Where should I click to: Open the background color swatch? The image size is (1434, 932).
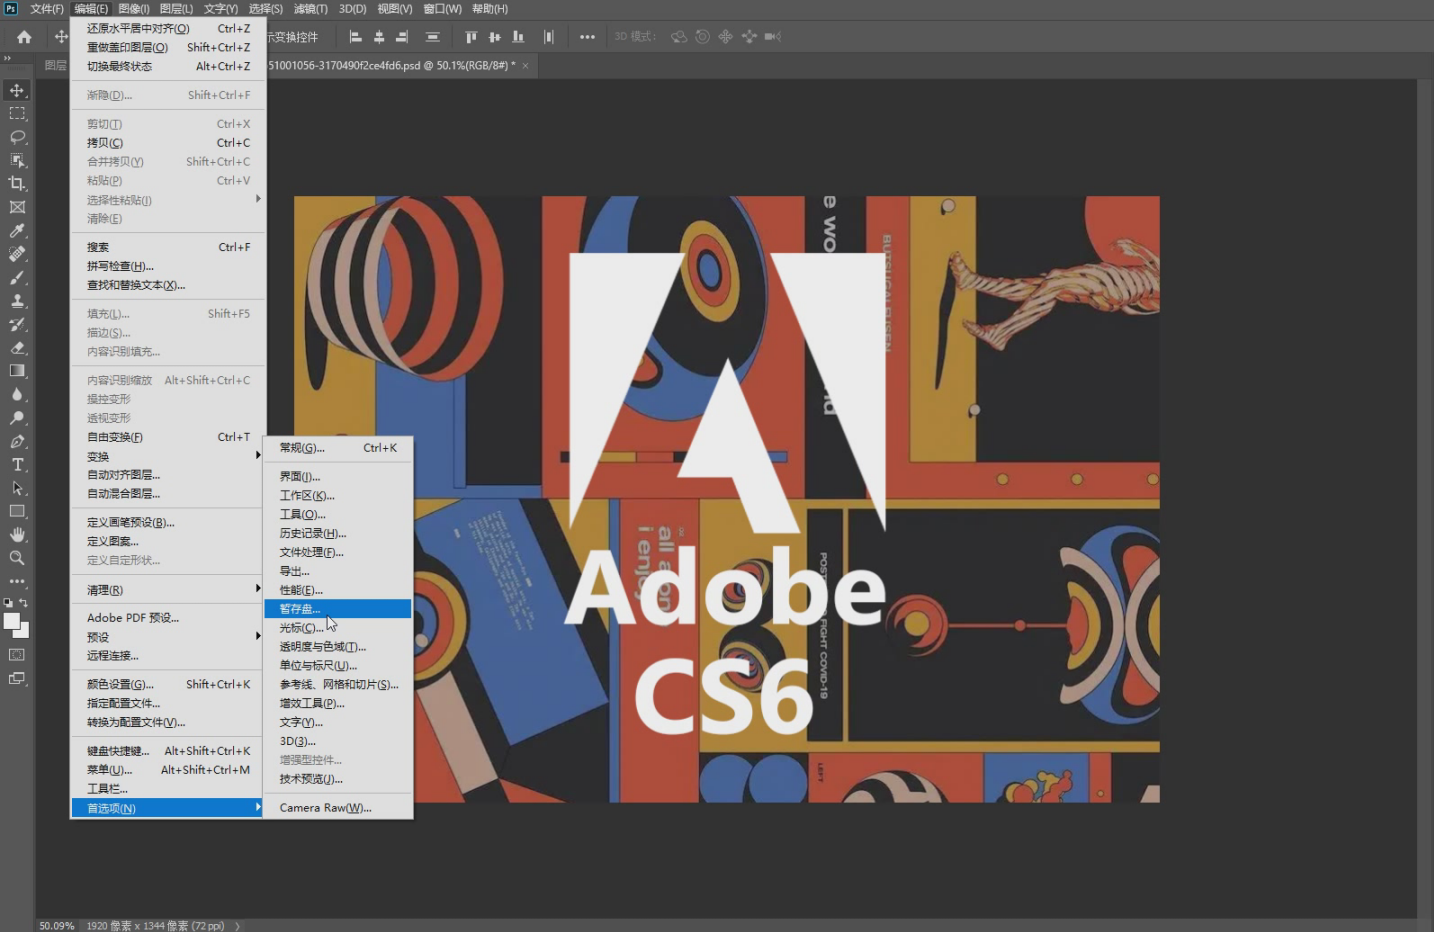point(24,633)
